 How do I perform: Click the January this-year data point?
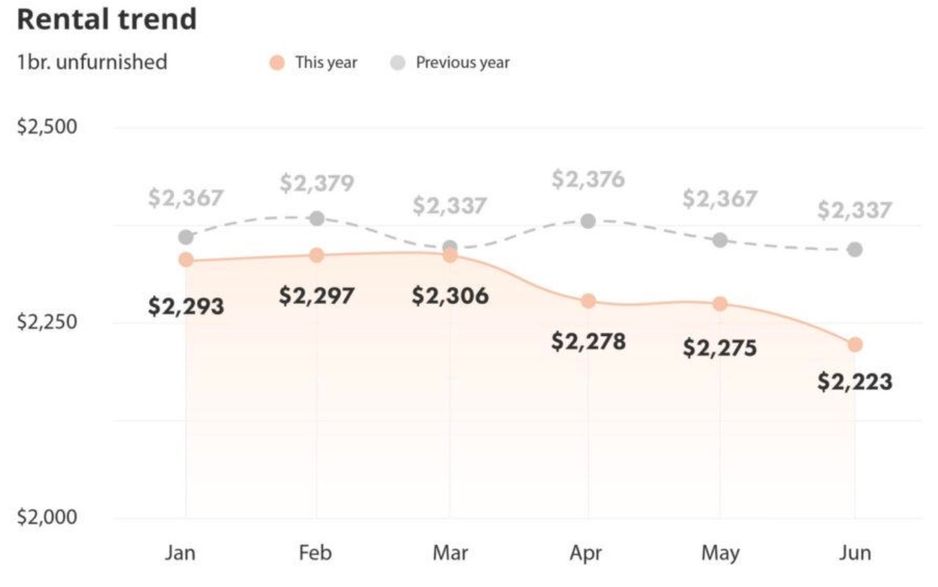(x=186, y=260)
